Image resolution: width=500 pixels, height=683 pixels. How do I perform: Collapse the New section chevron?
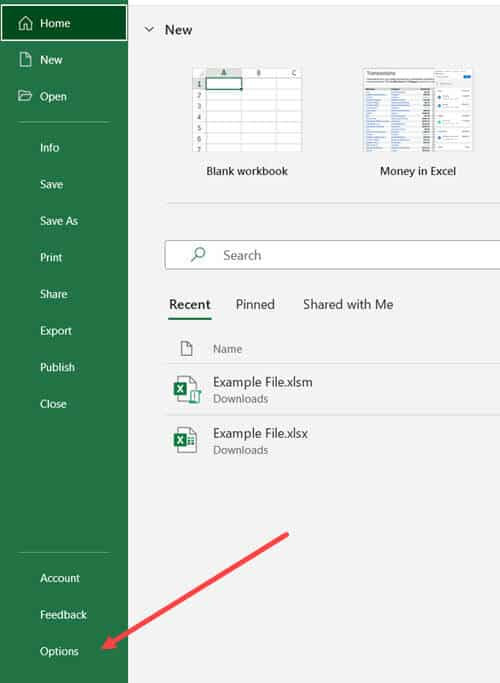[149, 30]
